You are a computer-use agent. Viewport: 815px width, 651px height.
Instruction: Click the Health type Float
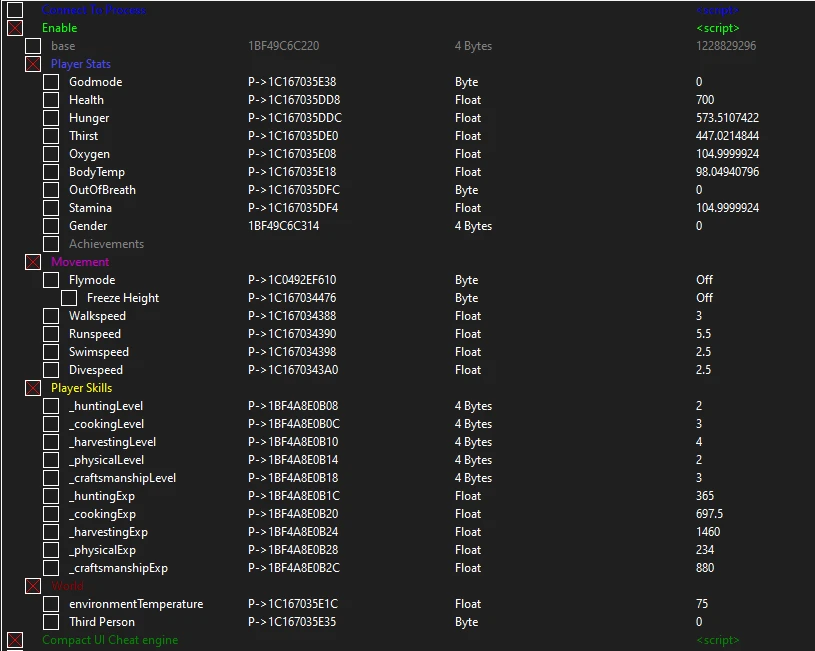(x=468, y=100)
